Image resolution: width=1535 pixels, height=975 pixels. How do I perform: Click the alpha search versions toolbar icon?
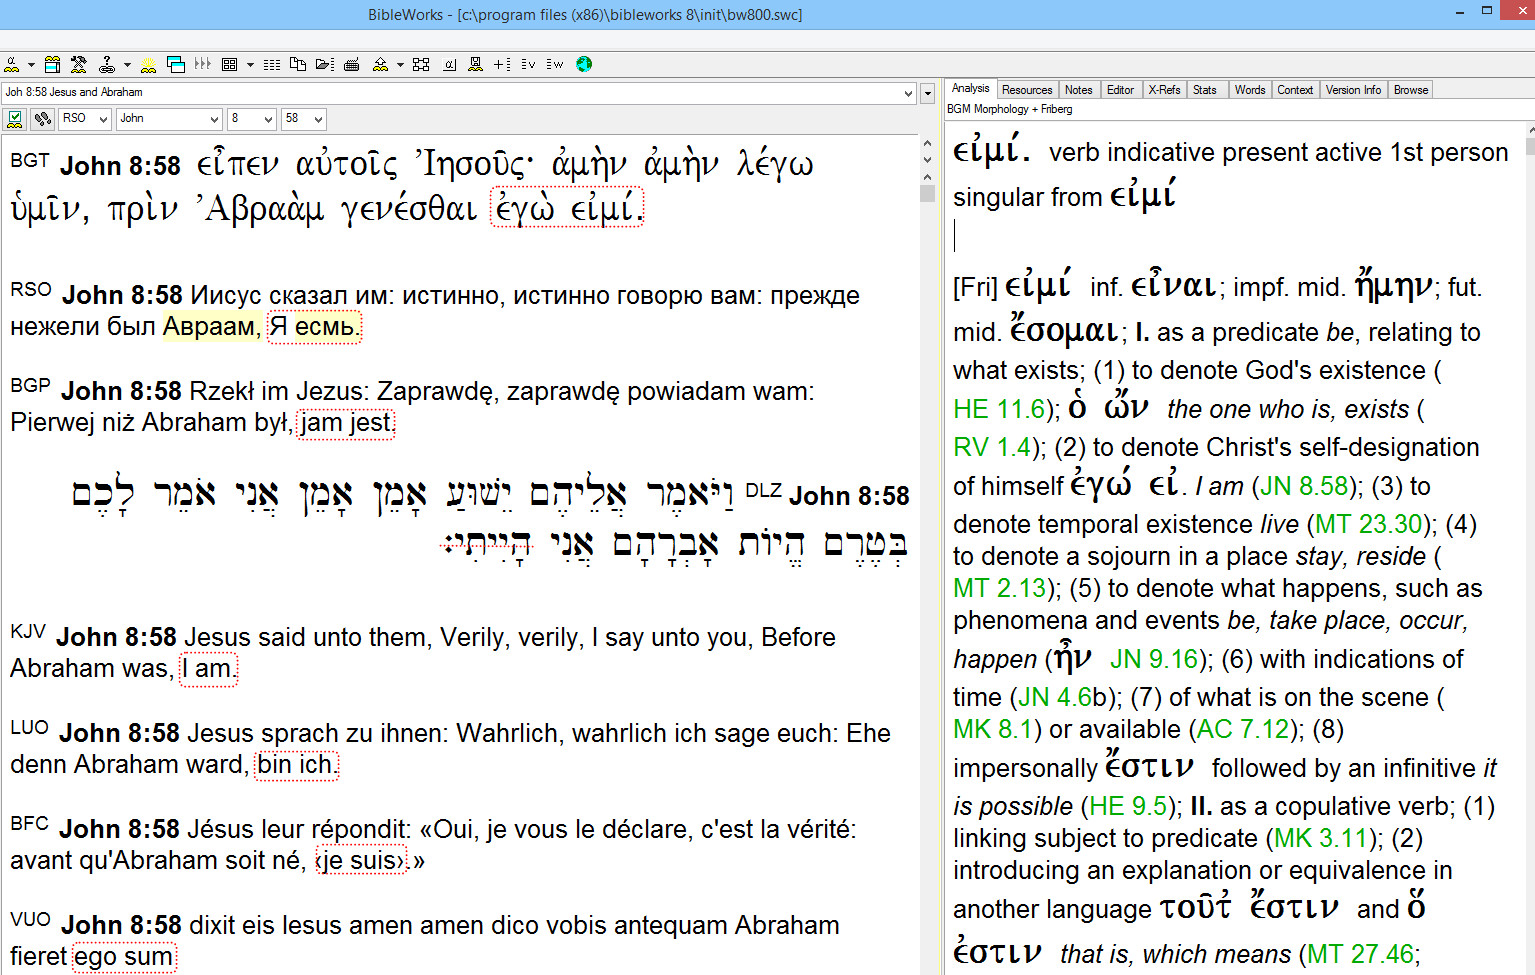[12, 64]
